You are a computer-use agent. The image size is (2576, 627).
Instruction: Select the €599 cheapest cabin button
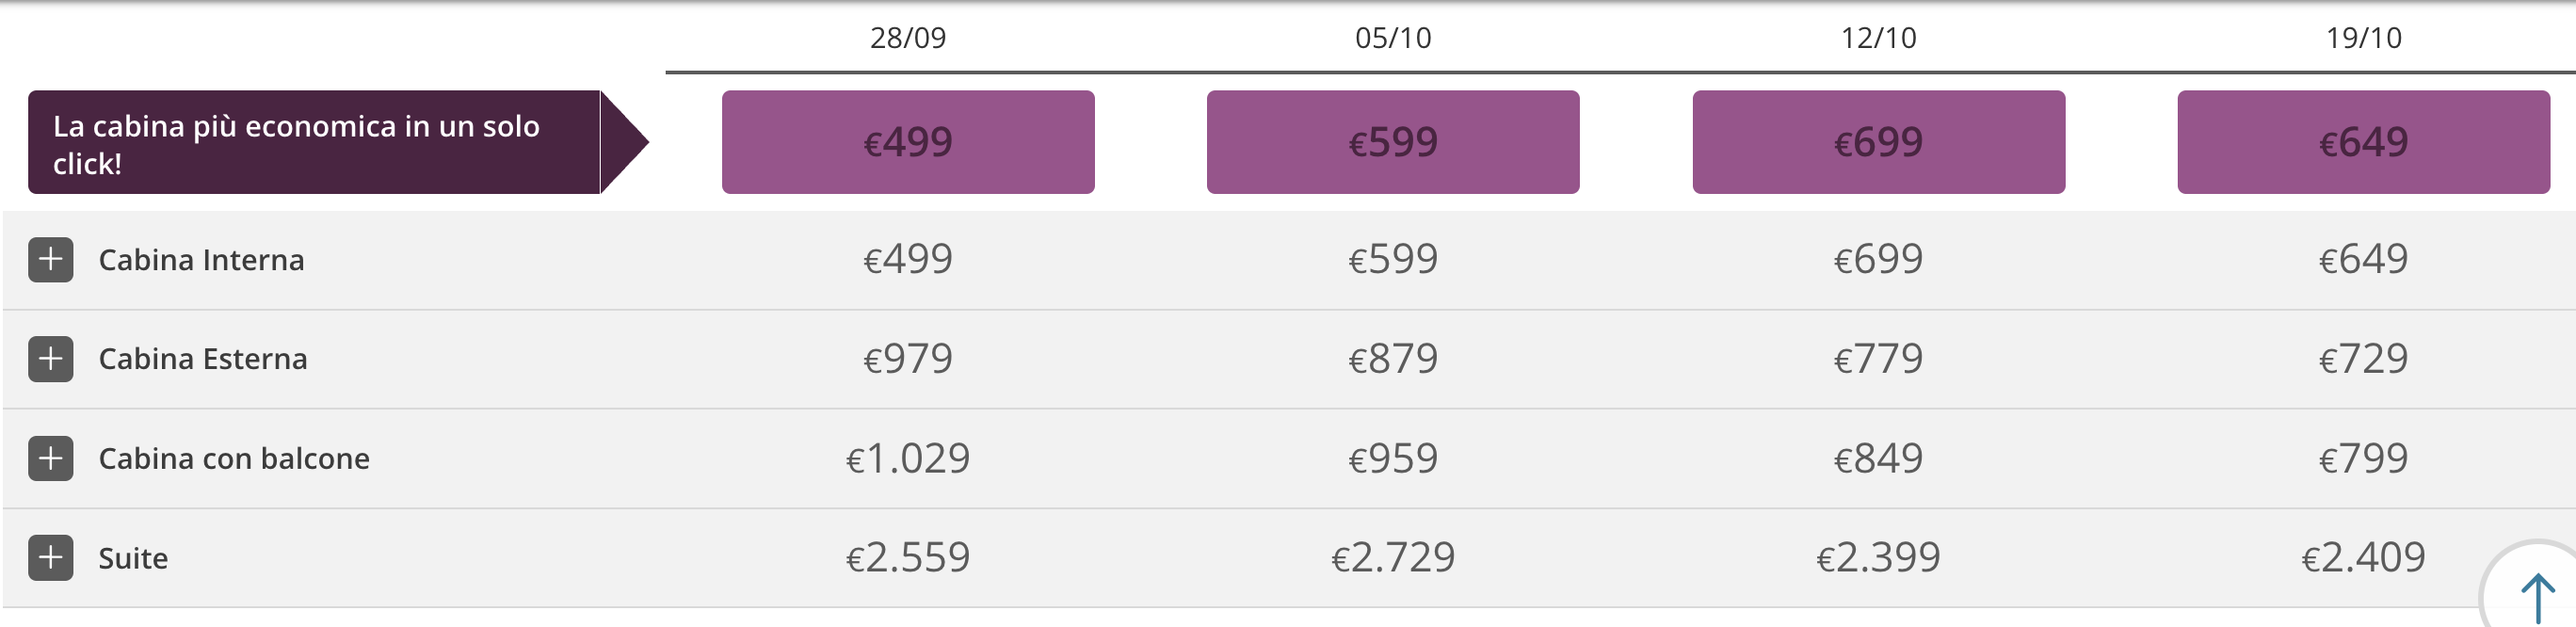[1393, 142]
